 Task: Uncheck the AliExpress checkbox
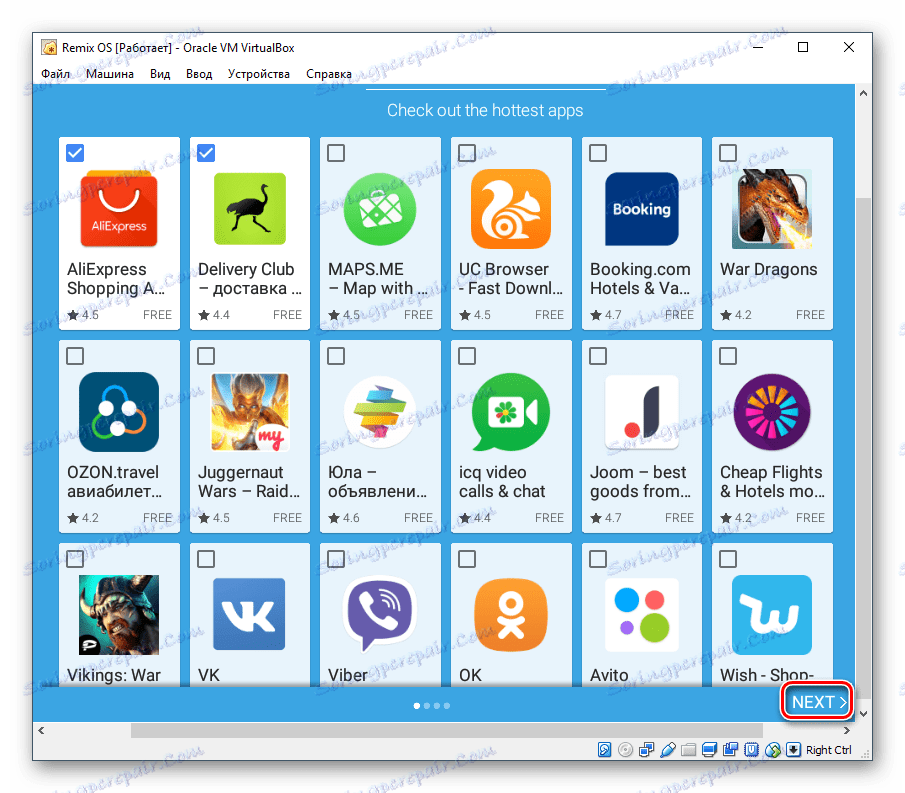[x=75, y=153]
